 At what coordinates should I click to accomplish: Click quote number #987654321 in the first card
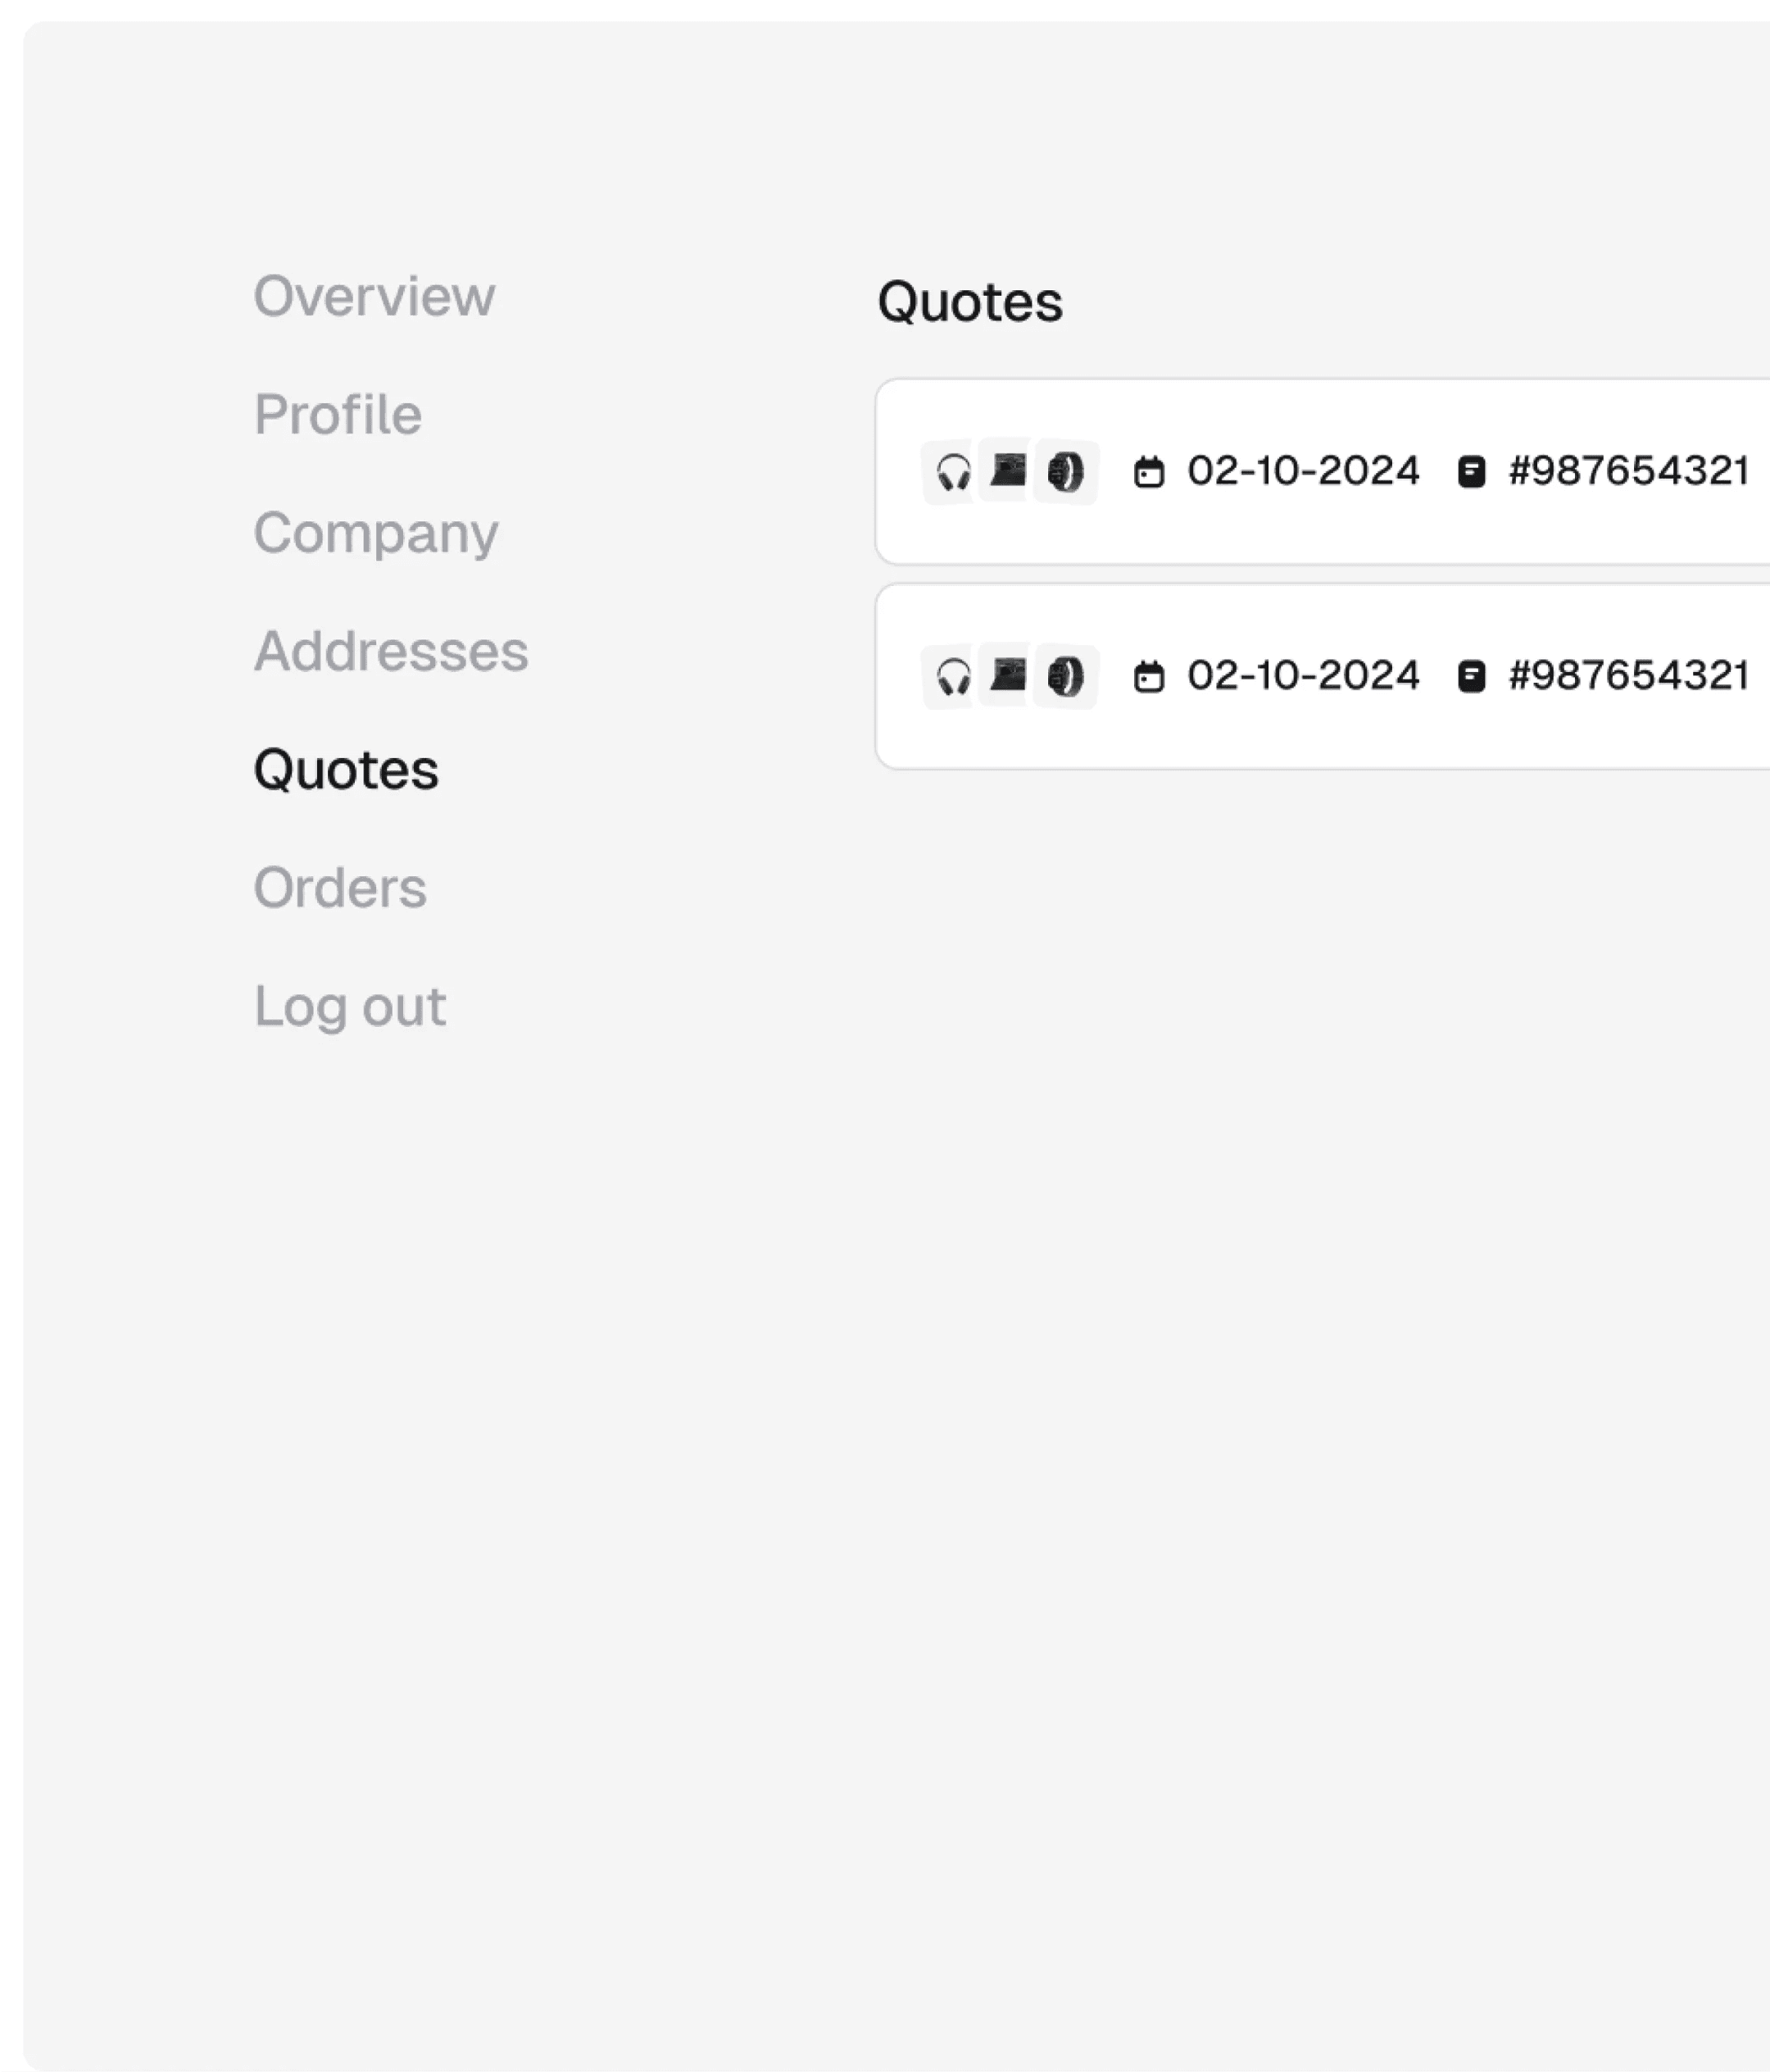click(x=1629, y=471)
